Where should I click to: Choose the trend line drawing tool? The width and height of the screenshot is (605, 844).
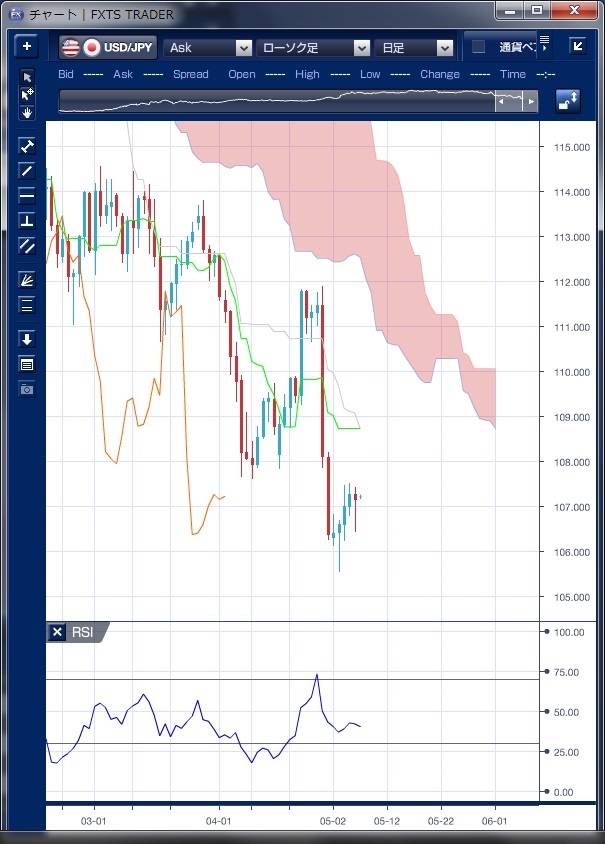27,170
